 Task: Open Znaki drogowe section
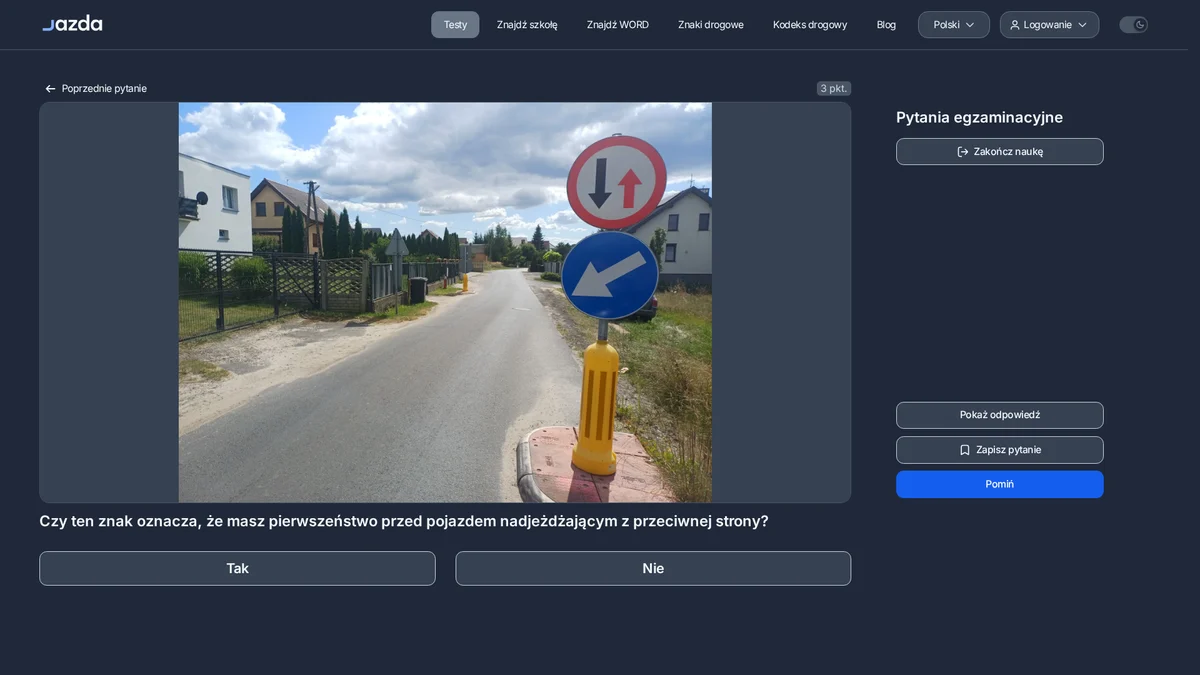pyautogui.click(x=711, y=25)
